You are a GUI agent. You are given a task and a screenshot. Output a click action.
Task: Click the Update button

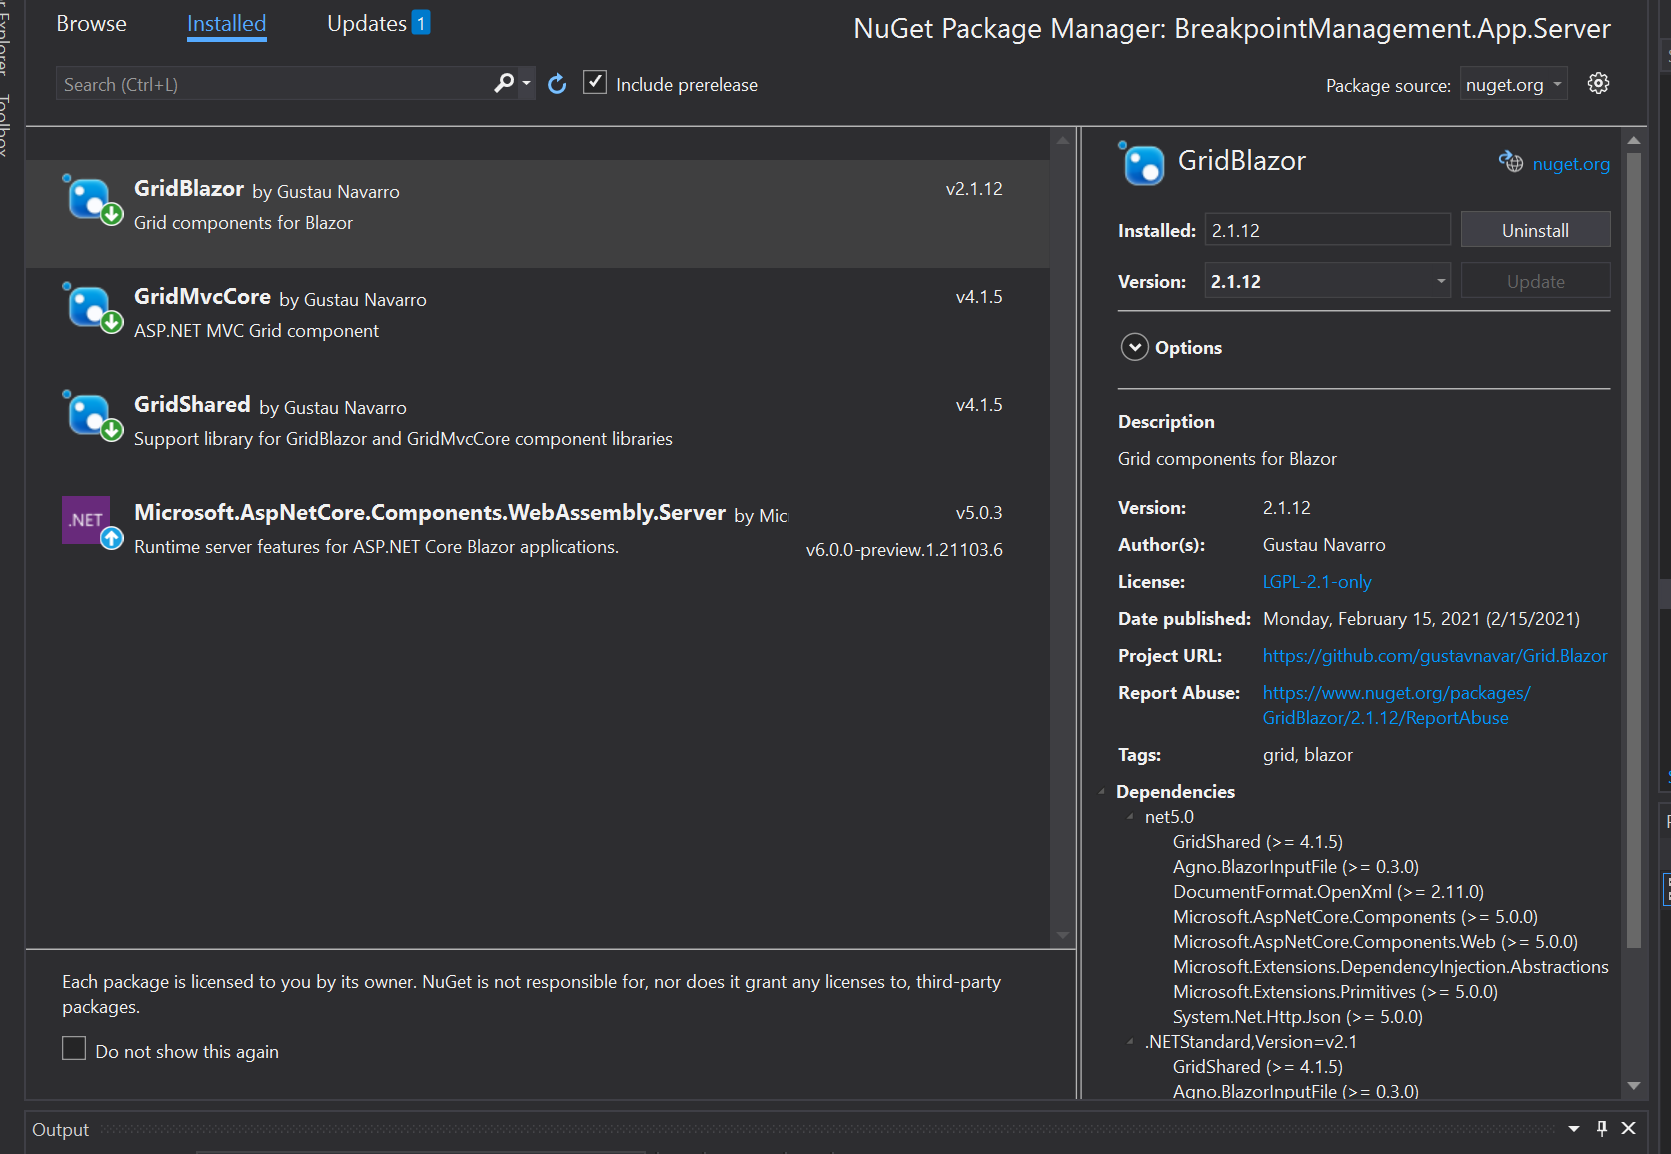coord(1535,281)
